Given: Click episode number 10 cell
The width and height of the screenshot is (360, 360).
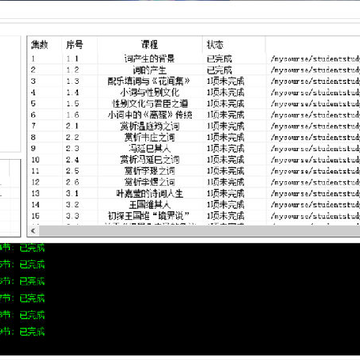Looking at the screenshot, I should click(x=35, y=160).
